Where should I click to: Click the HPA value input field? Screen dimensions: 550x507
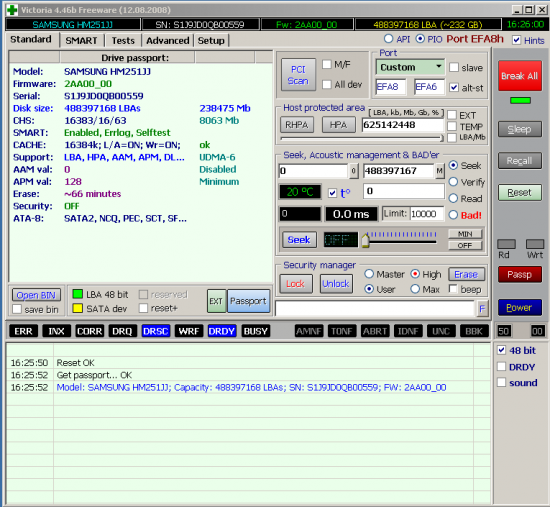[x=403, y=125]
